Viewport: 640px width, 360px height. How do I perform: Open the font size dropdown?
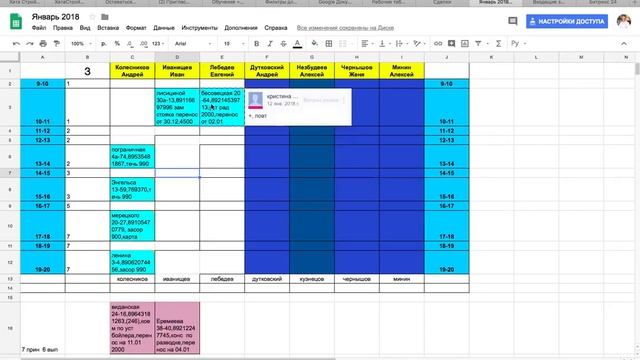tap(234, 43)
